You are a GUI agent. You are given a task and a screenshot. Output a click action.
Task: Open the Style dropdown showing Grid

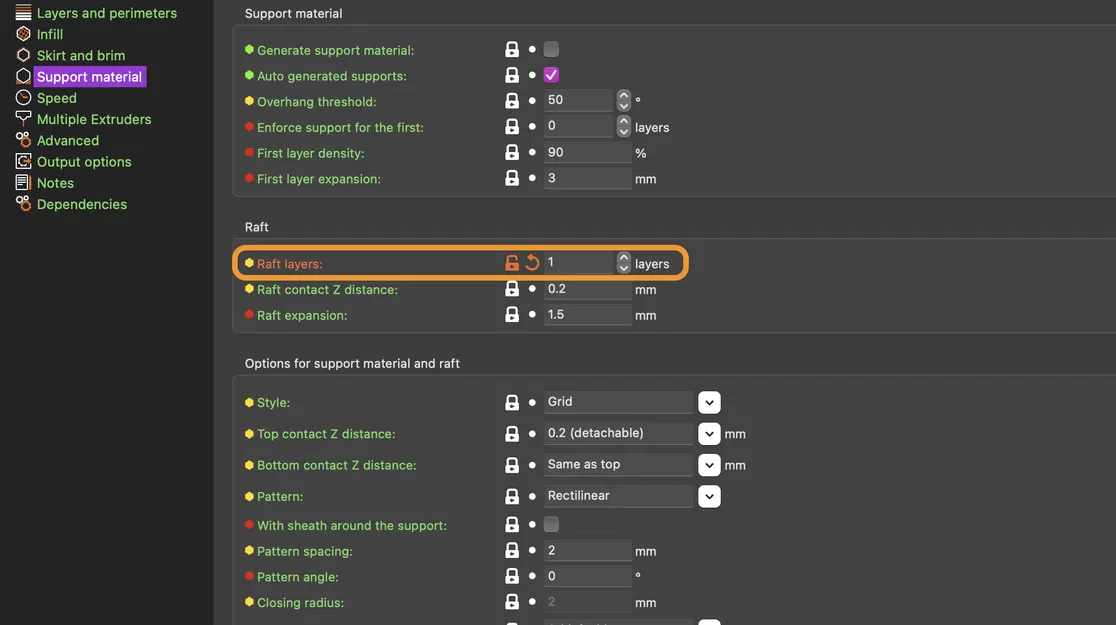(709, 402)
